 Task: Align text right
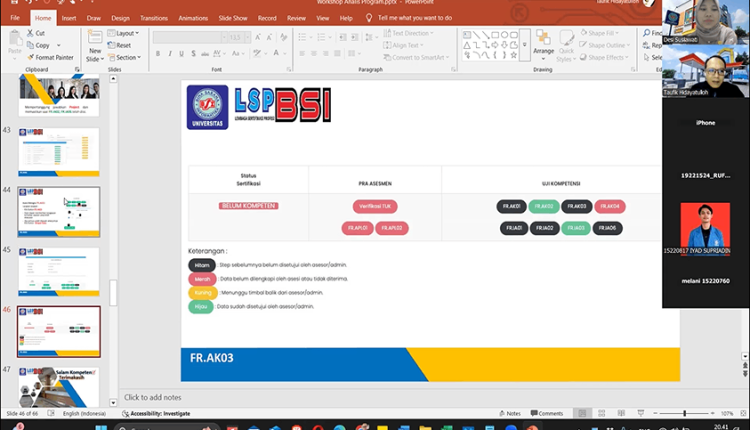325,54
